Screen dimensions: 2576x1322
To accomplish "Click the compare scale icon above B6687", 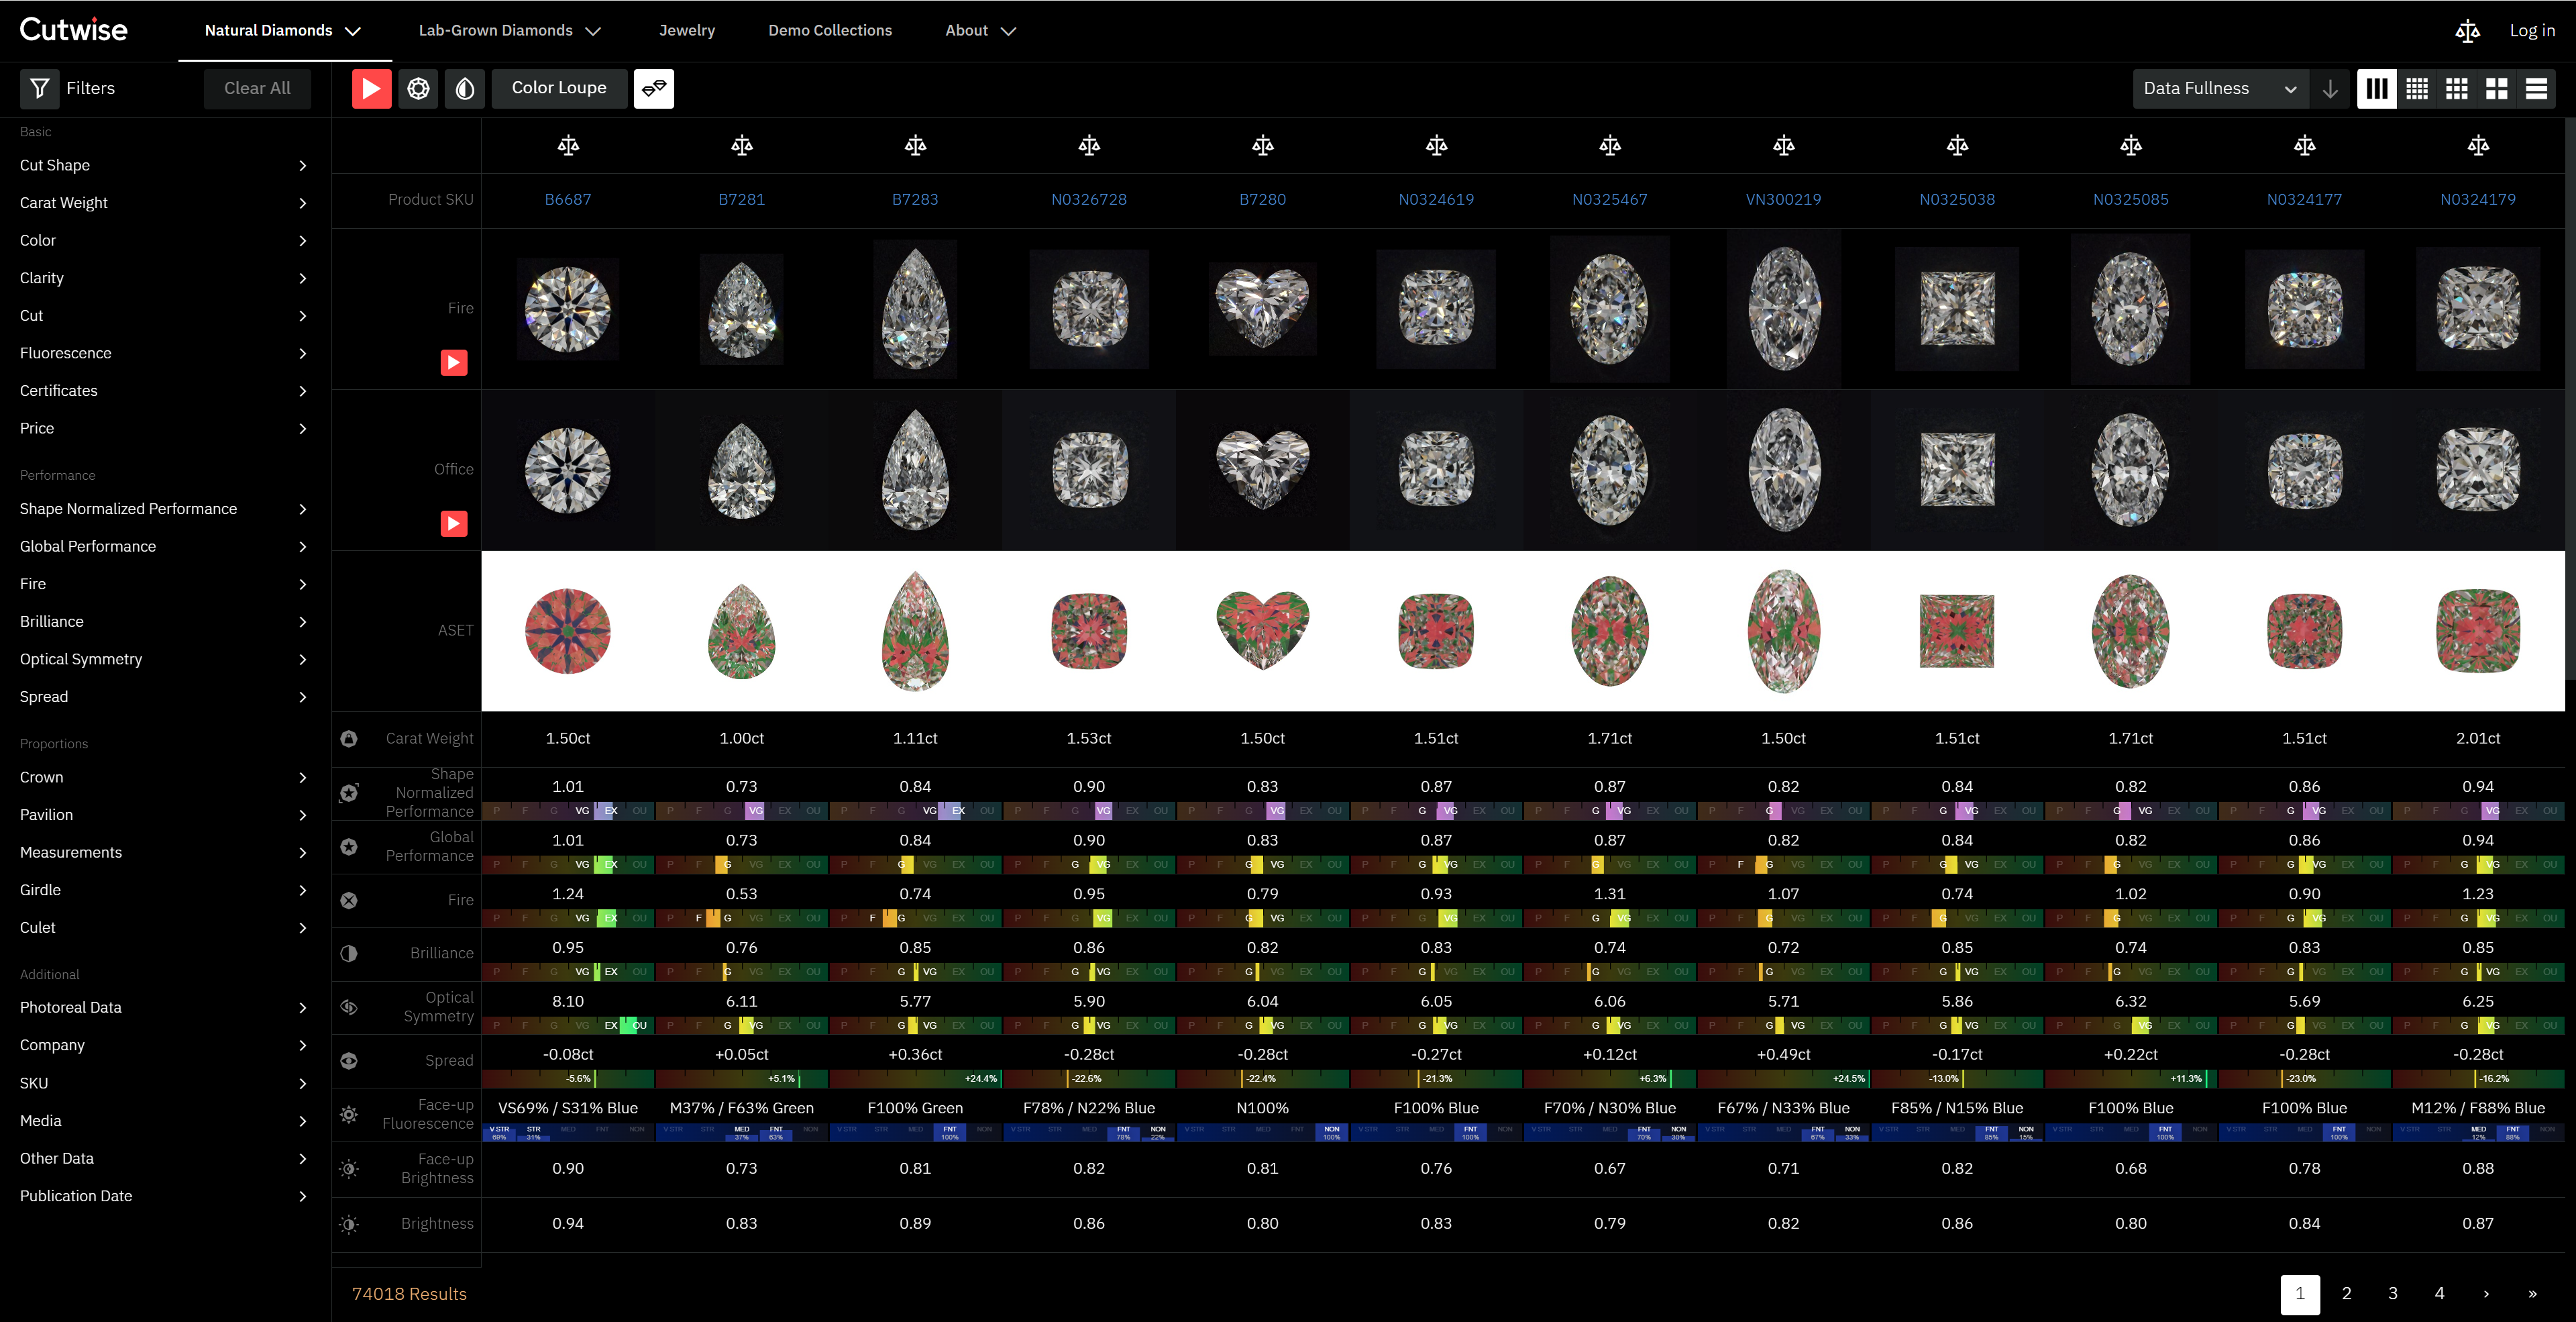I will point(568,146).
